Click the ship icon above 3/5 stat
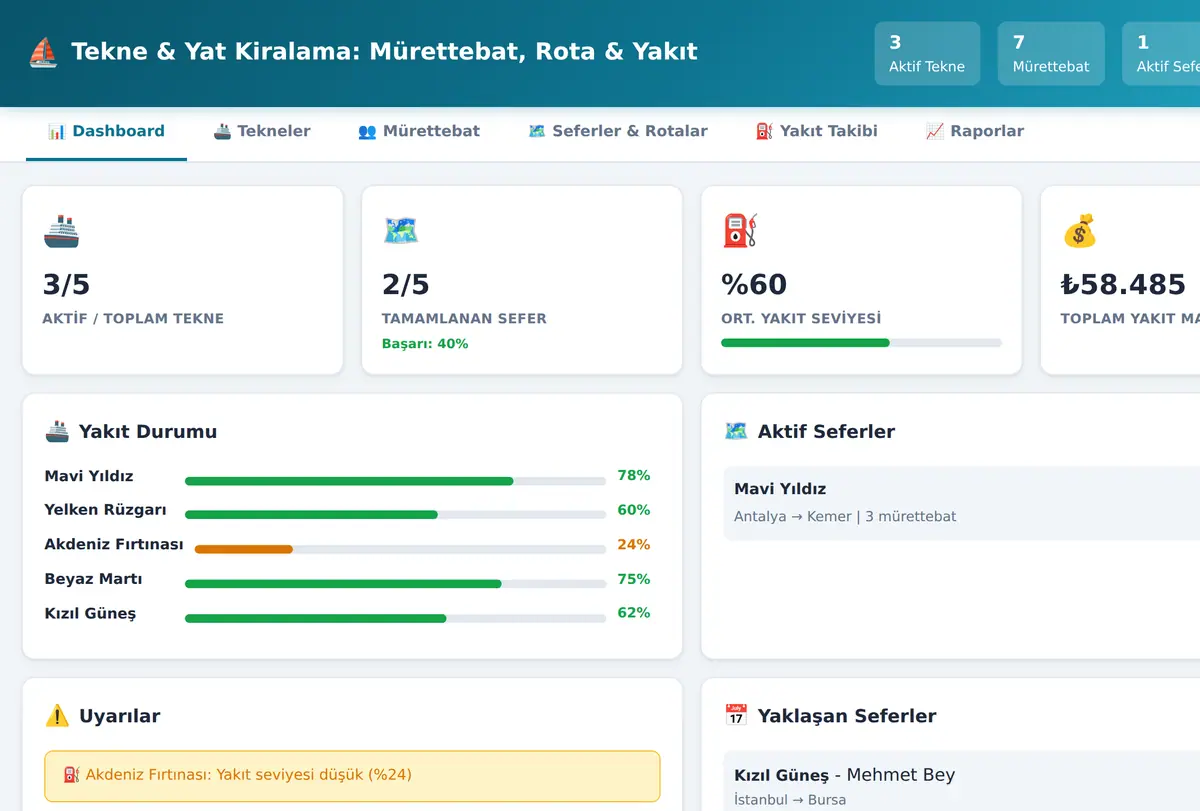This screenshot has height=811, width=1200. point(60,231)
